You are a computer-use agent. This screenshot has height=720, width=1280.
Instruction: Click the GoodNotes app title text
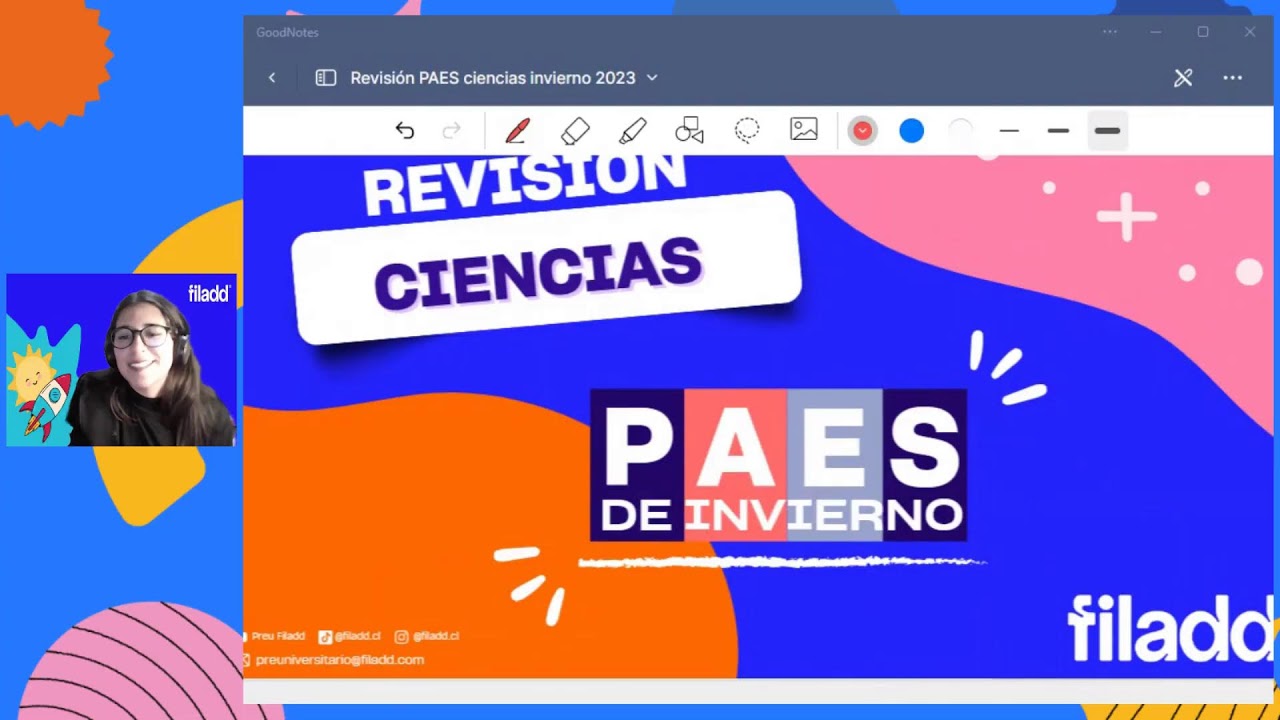[287, 32]
